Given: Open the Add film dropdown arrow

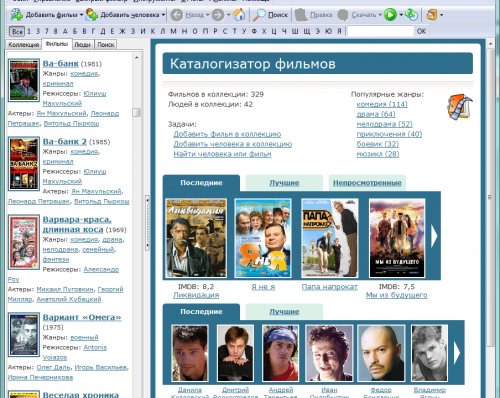Looking at the screenshot, I should (81, 15).
